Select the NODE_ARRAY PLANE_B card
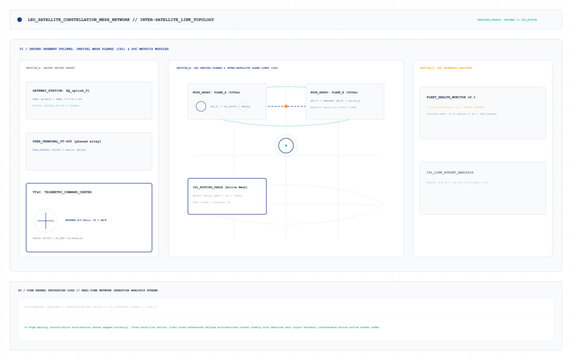Viewport: 572px width, 360px height. 345,101
